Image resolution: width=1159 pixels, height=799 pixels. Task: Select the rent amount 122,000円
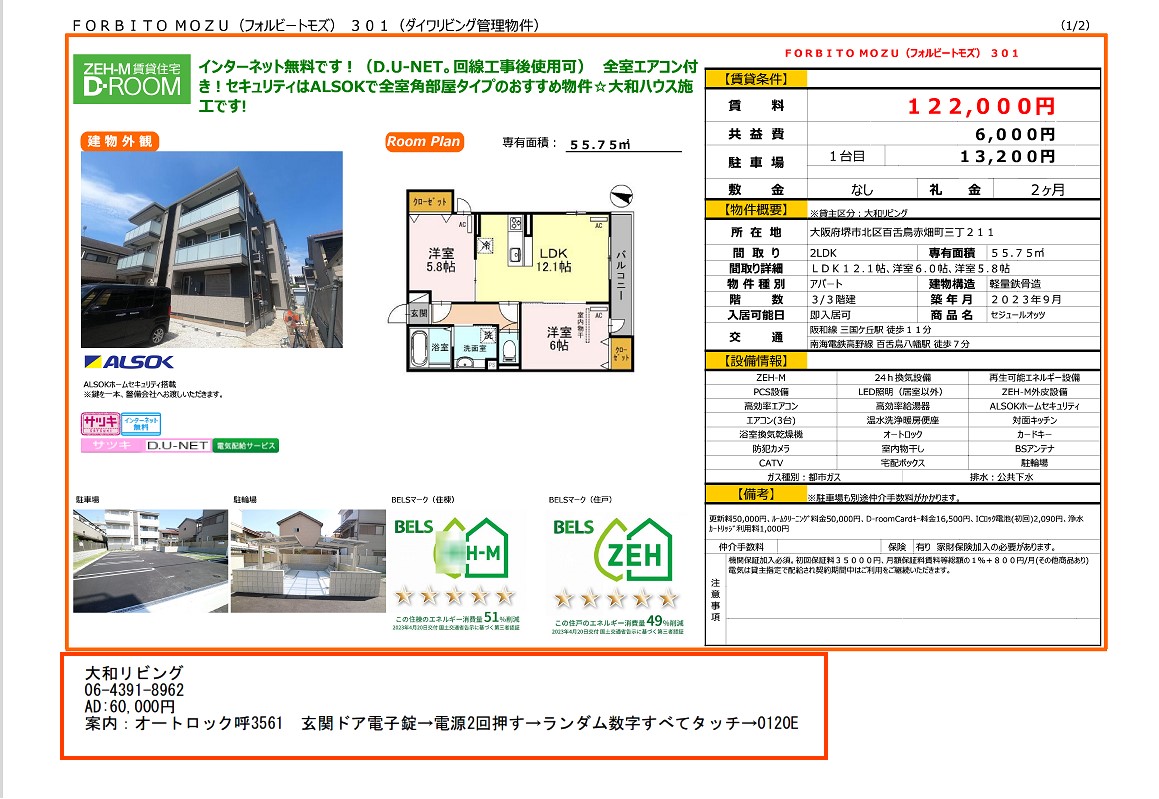[x=982, y=106]
